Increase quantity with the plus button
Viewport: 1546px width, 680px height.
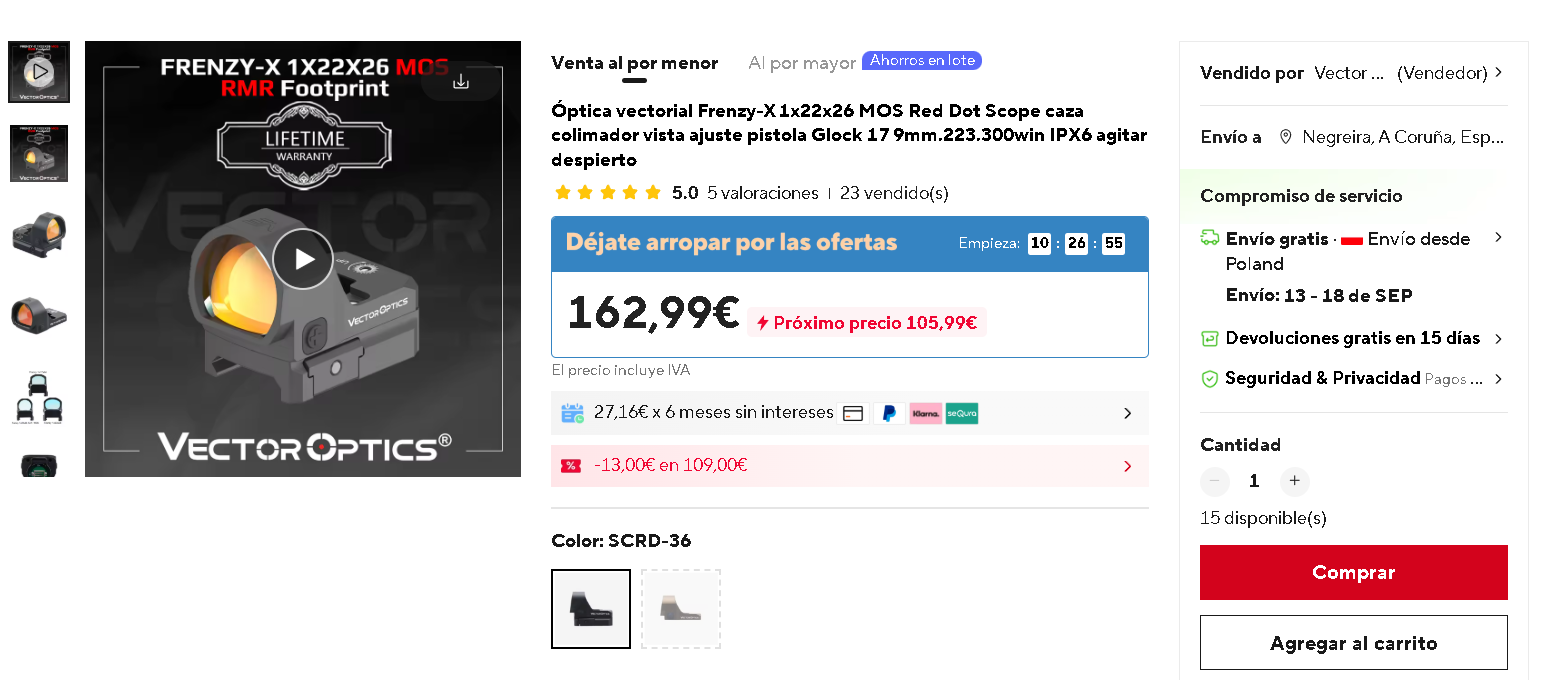(1294, 481)
